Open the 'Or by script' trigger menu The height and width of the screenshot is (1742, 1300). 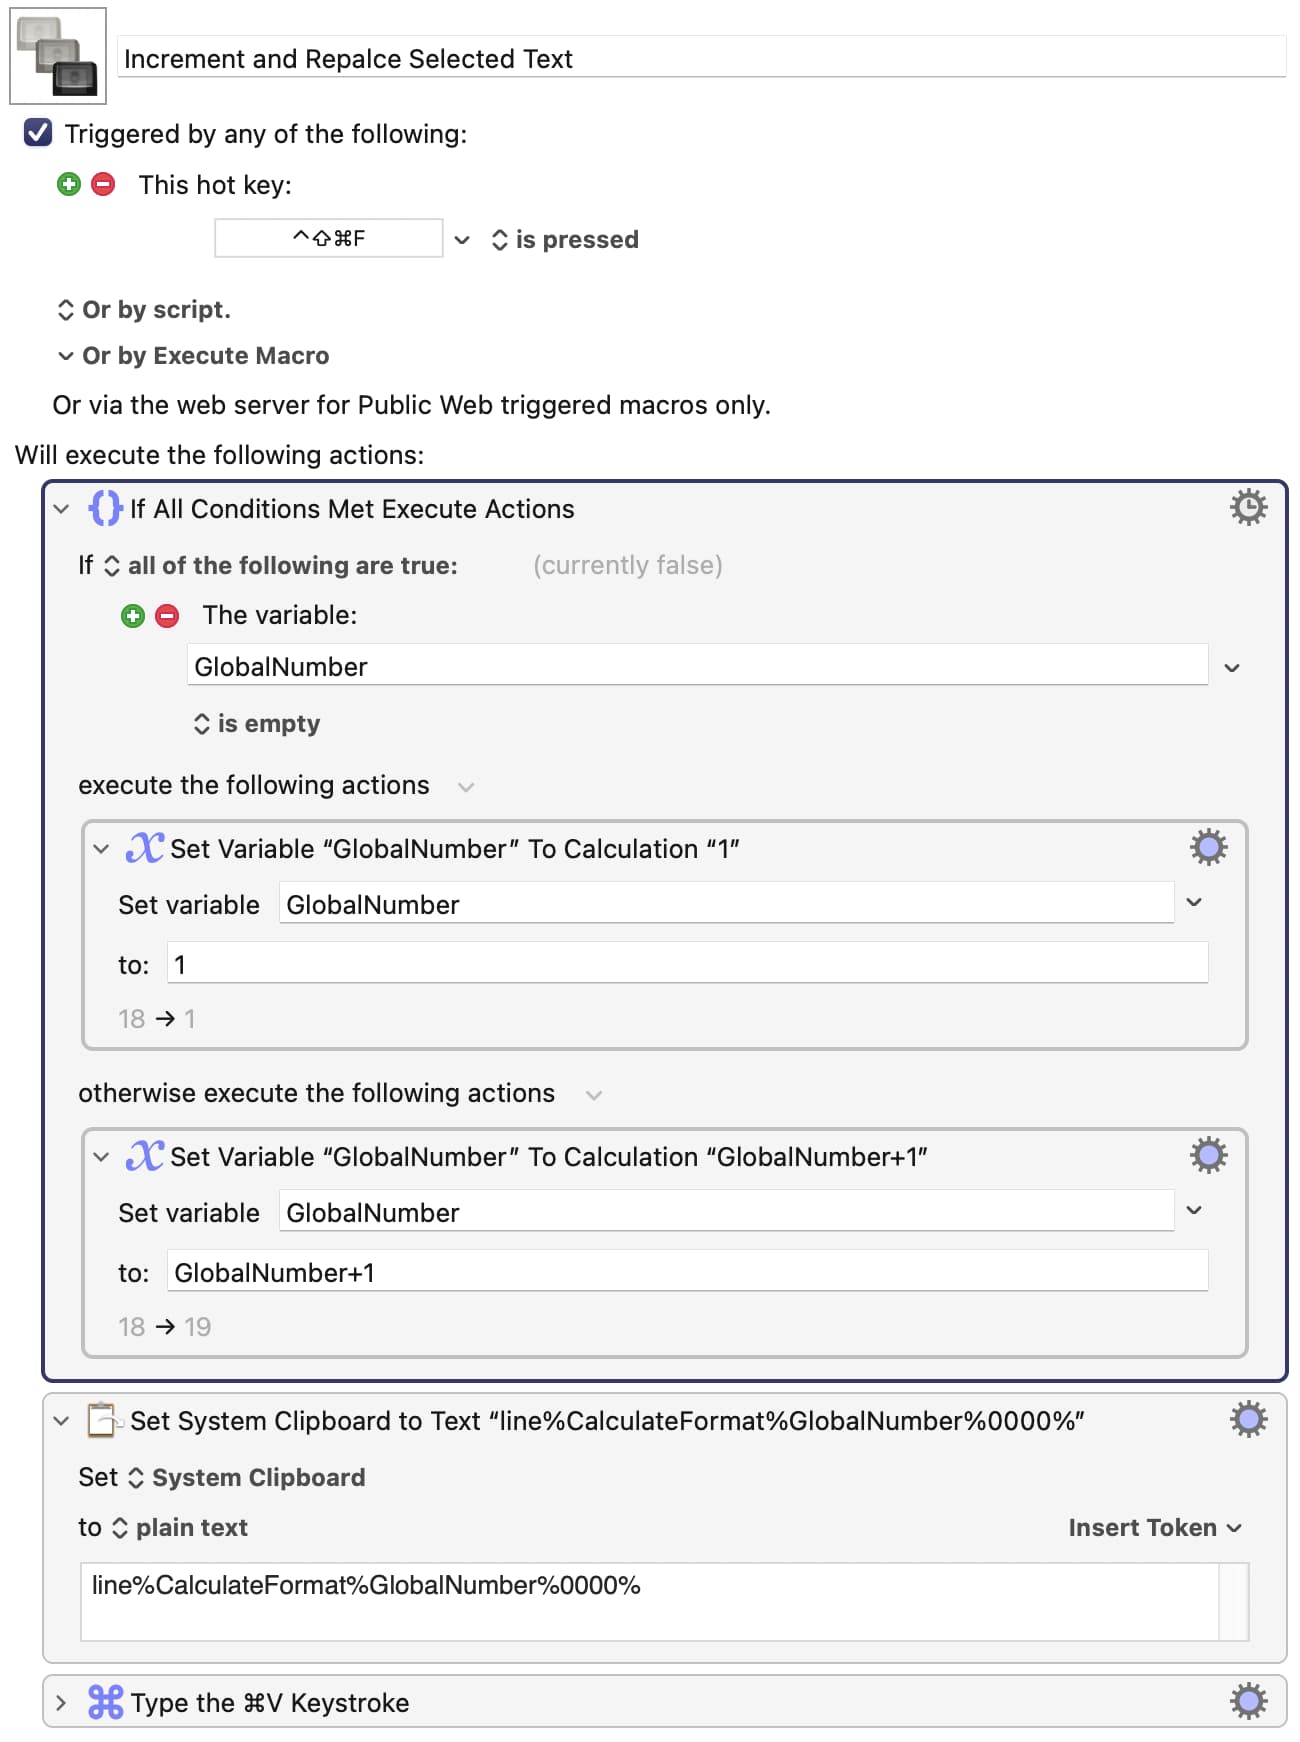tap(143, 310)
